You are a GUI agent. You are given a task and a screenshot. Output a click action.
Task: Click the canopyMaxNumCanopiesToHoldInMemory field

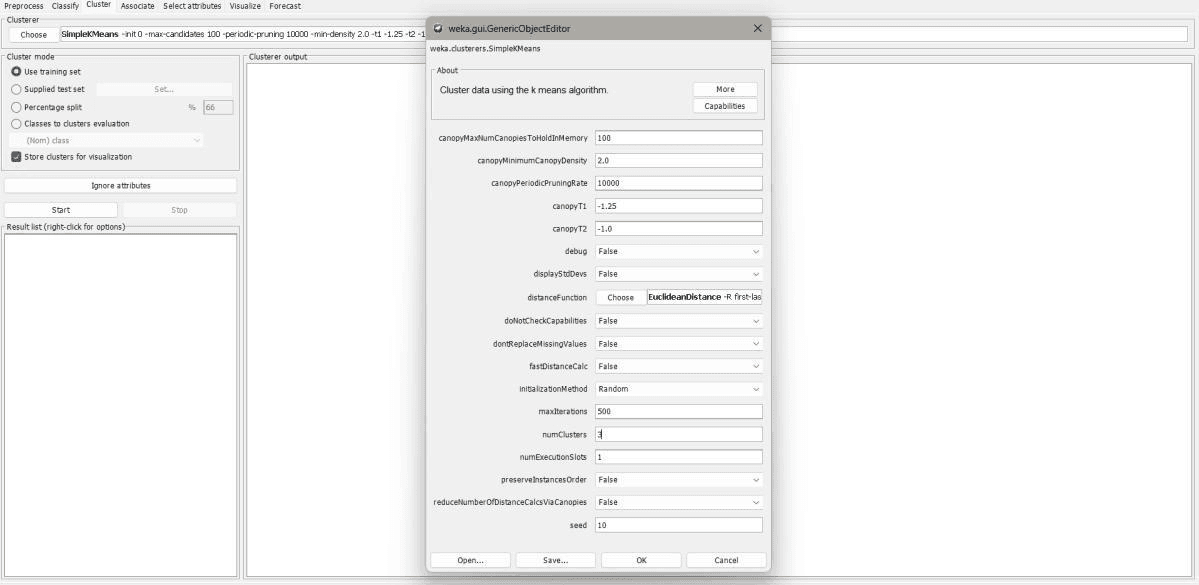(x=679, y=138)
